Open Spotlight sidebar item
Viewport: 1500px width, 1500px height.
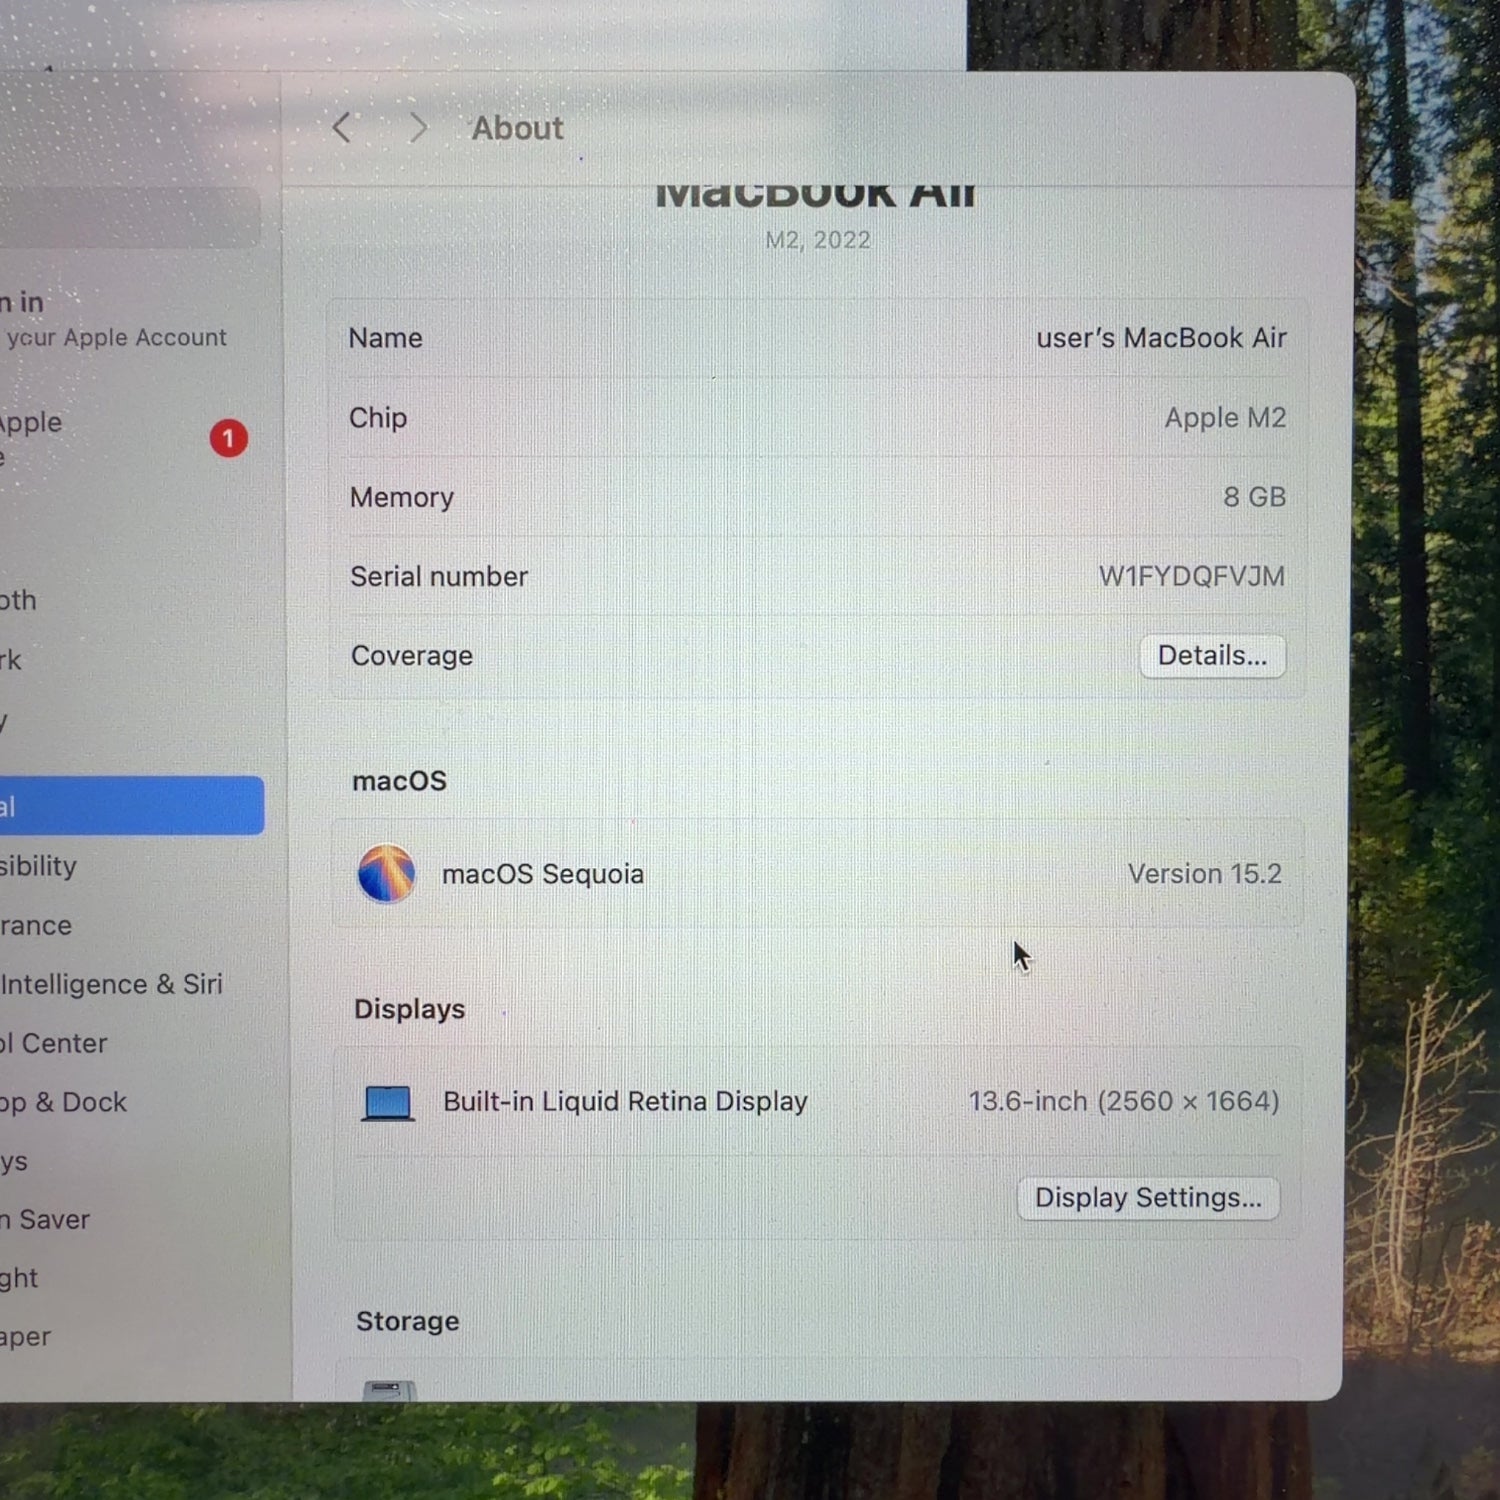click(19, 1278)
